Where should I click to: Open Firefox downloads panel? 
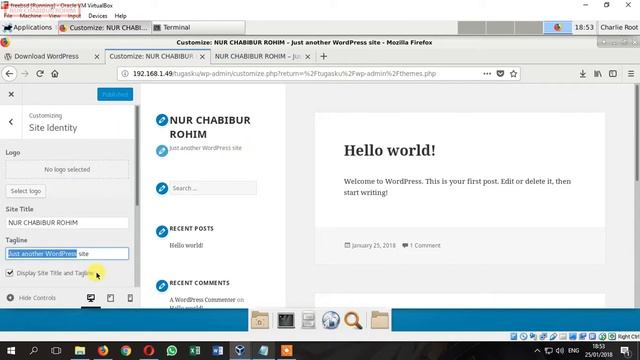tap(582, 74)
